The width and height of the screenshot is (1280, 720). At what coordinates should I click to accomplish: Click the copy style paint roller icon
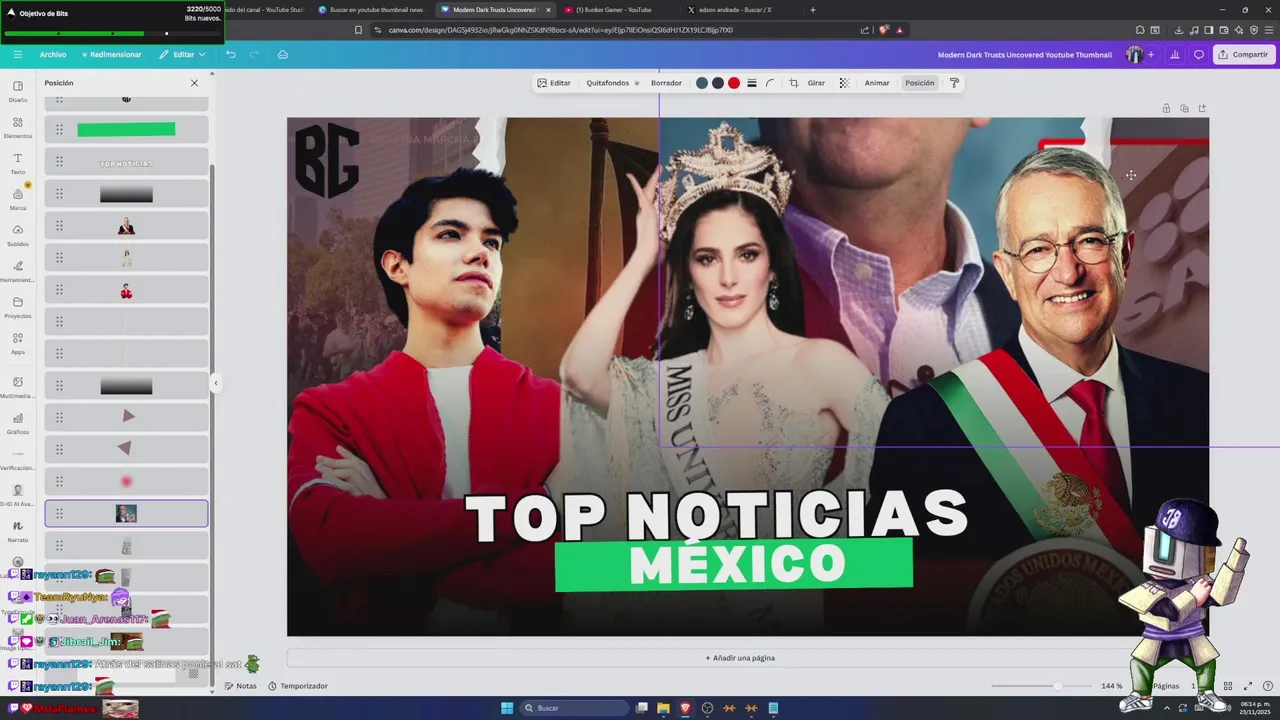(954, 83)
